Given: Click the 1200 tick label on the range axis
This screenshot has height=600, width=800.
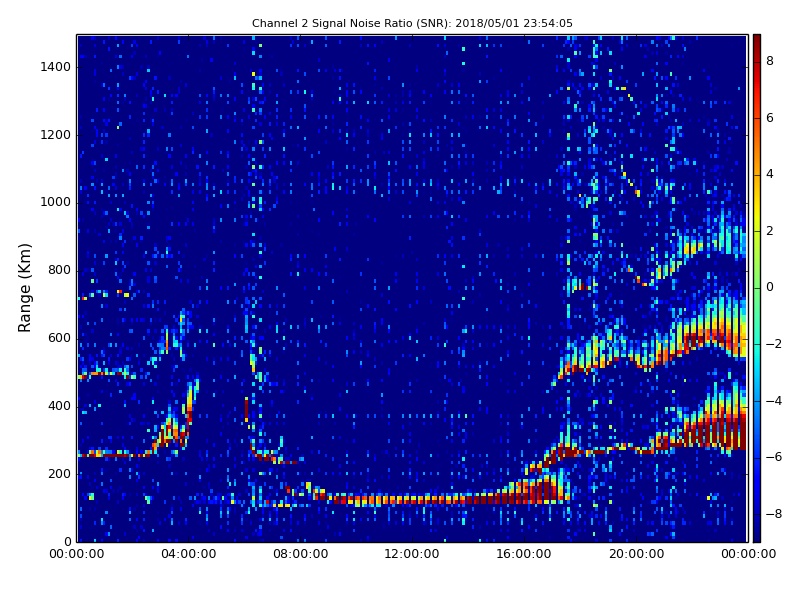Looking at the screenshot, I should coord(56,135).
